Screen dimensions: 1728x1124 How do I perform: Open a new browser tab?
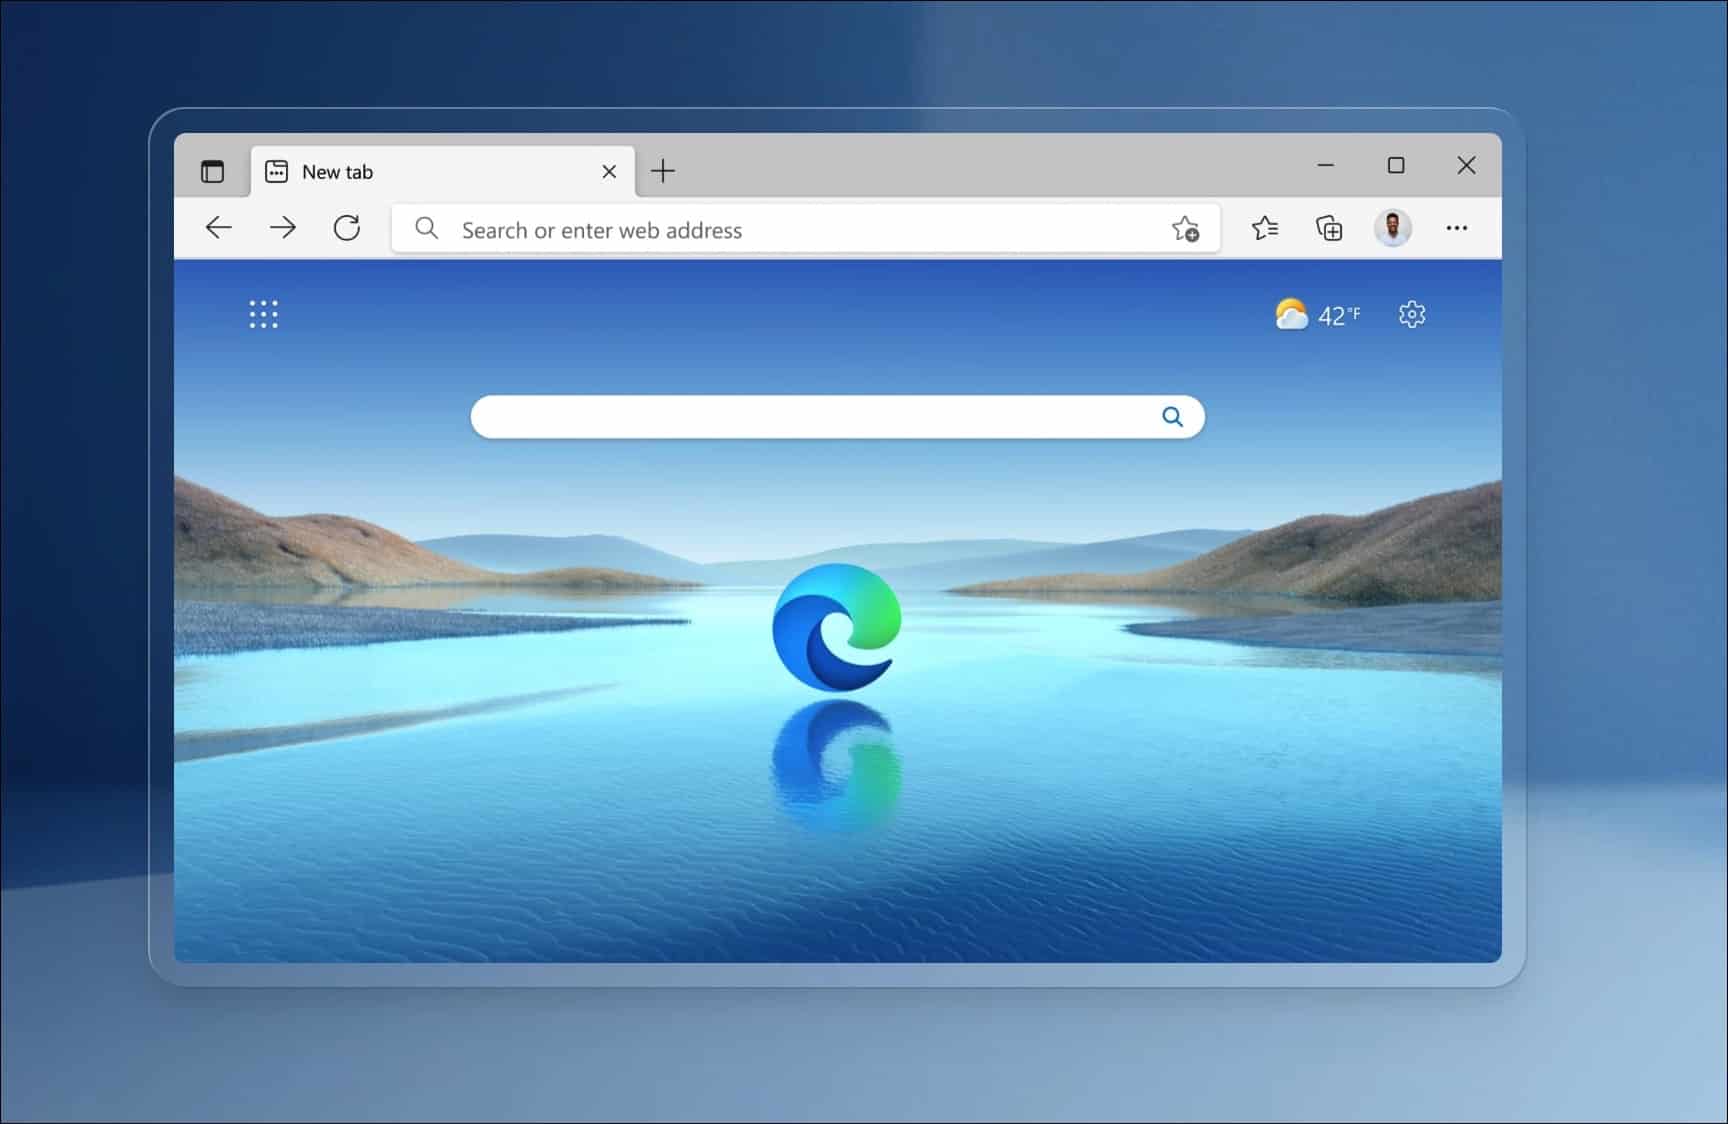pos(663,171)
